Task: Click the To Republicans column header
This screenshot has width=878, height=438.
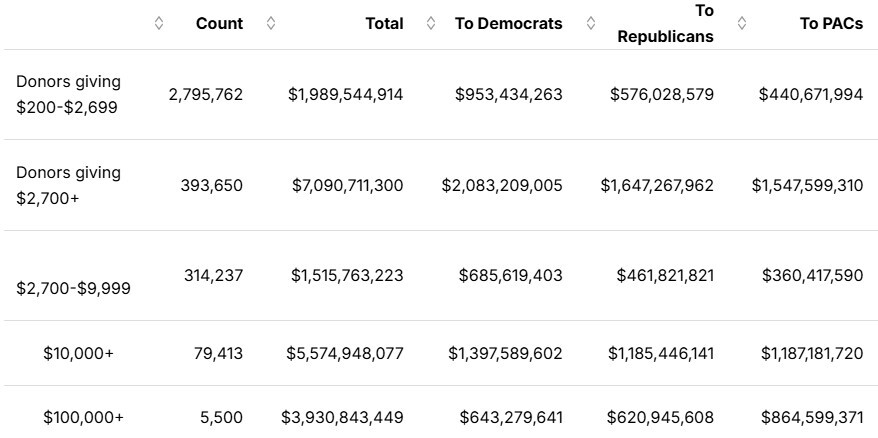Action: pos(665,24)
